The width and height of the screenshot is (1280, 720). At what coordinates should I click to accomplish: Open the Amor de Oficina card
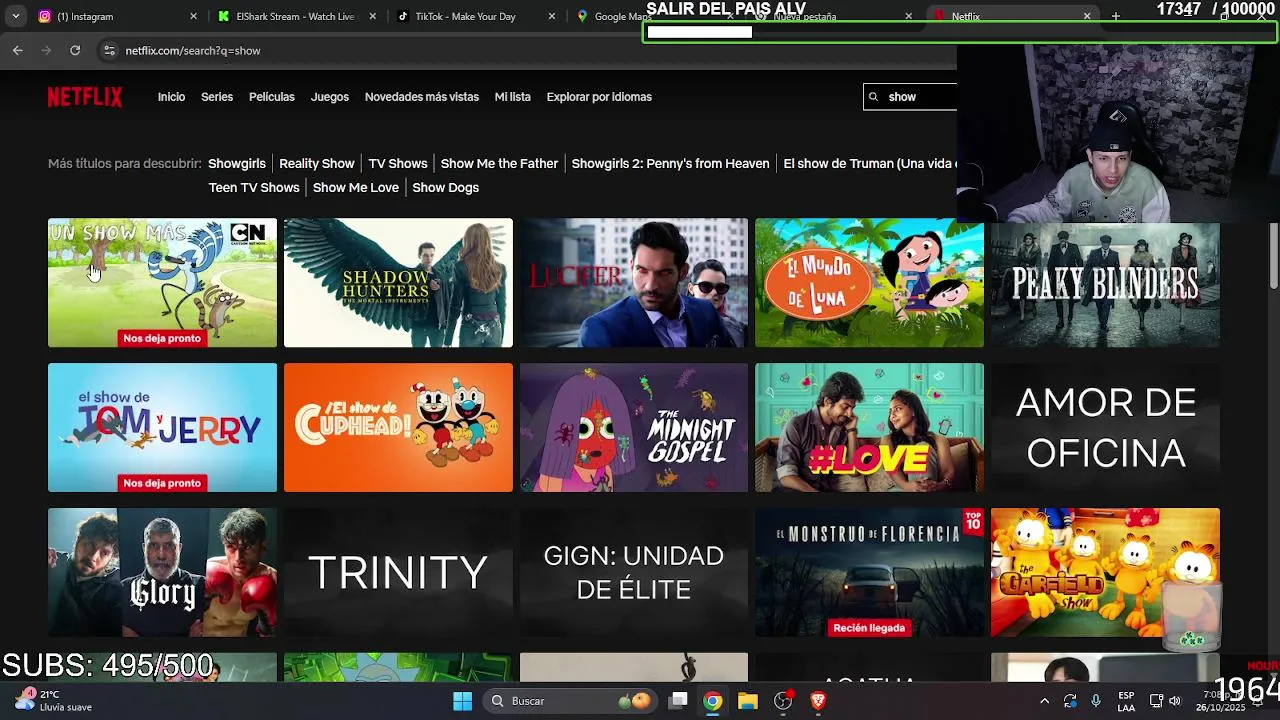tap(1105, 427)
